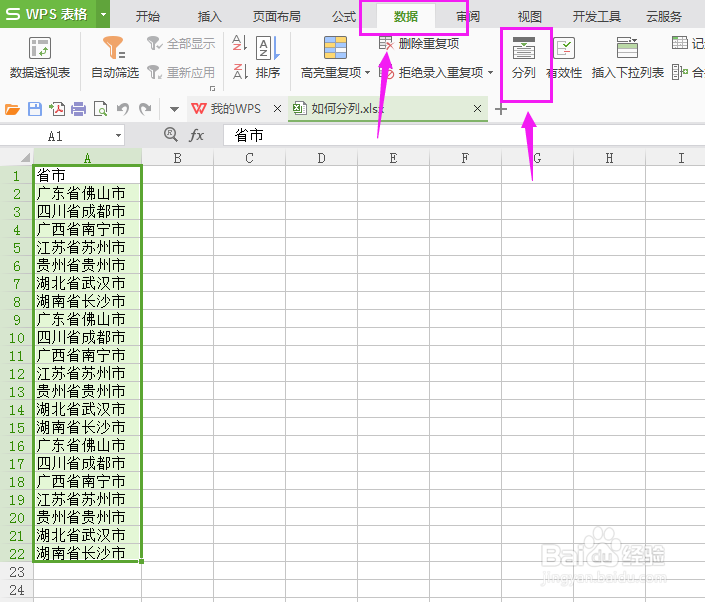Click the zoom lookup icon beside fx
705x602 pixels.
171,134
